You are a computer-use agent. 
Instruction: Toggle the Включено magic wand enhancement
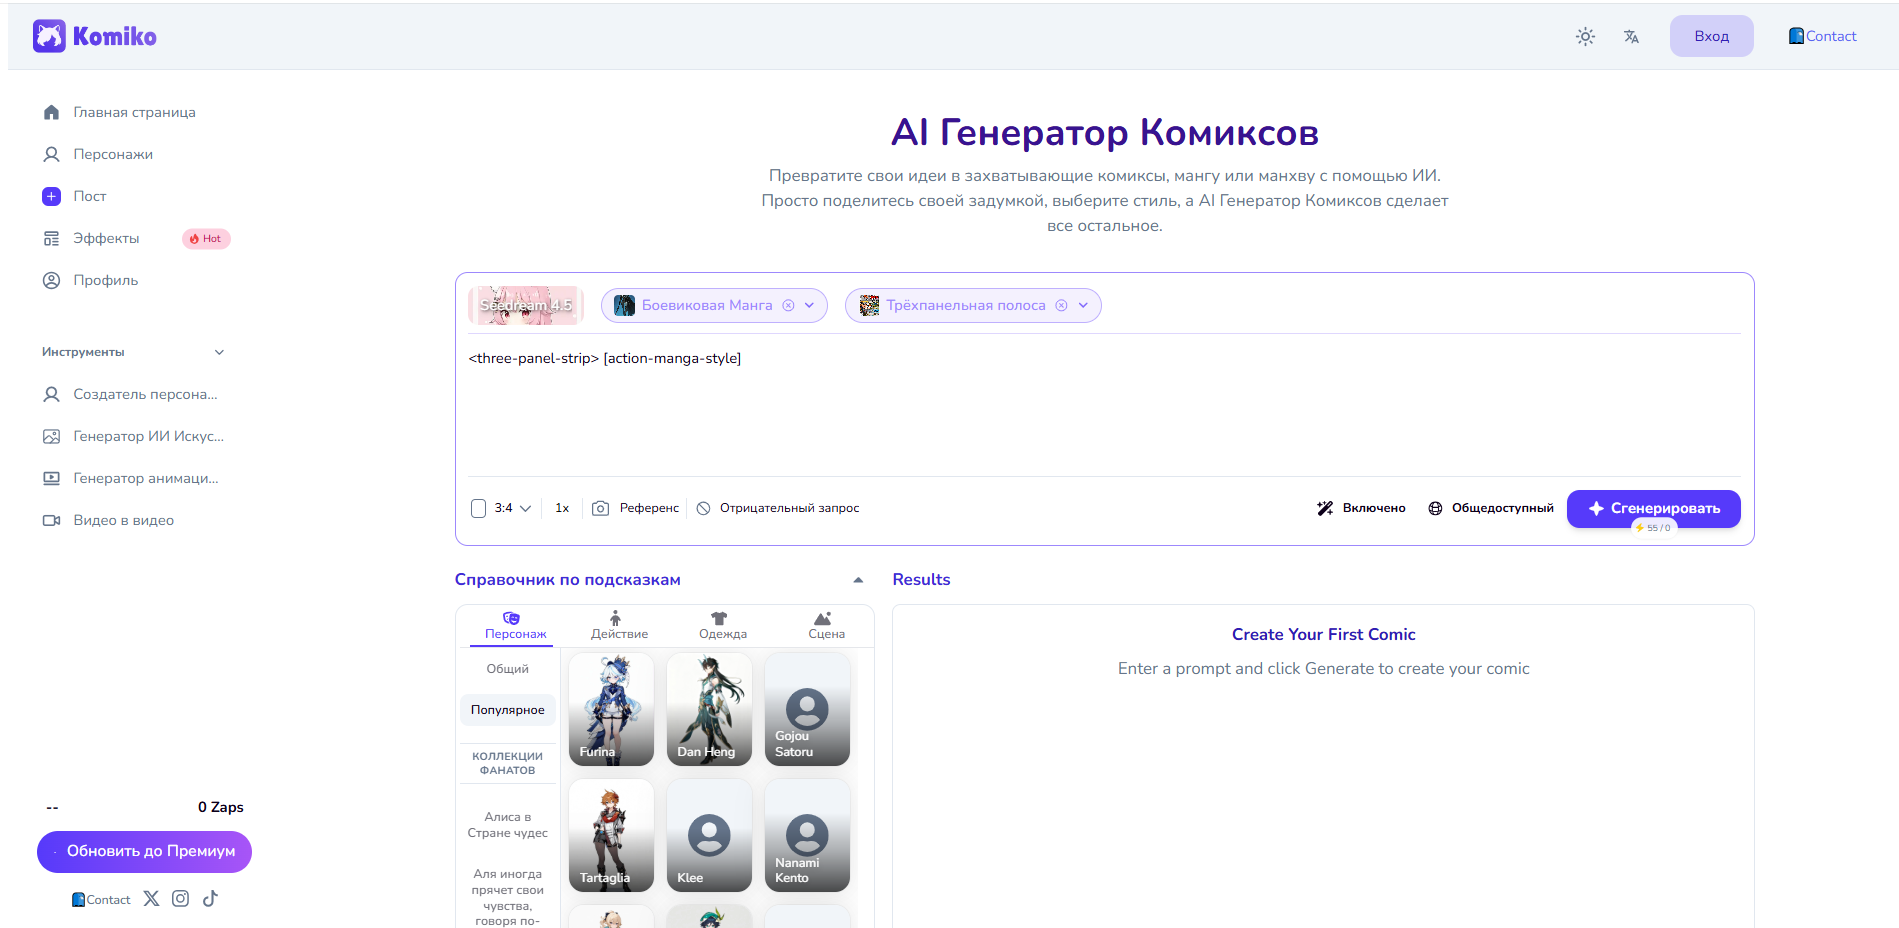pyautogui.click(x=1361, y=508)
